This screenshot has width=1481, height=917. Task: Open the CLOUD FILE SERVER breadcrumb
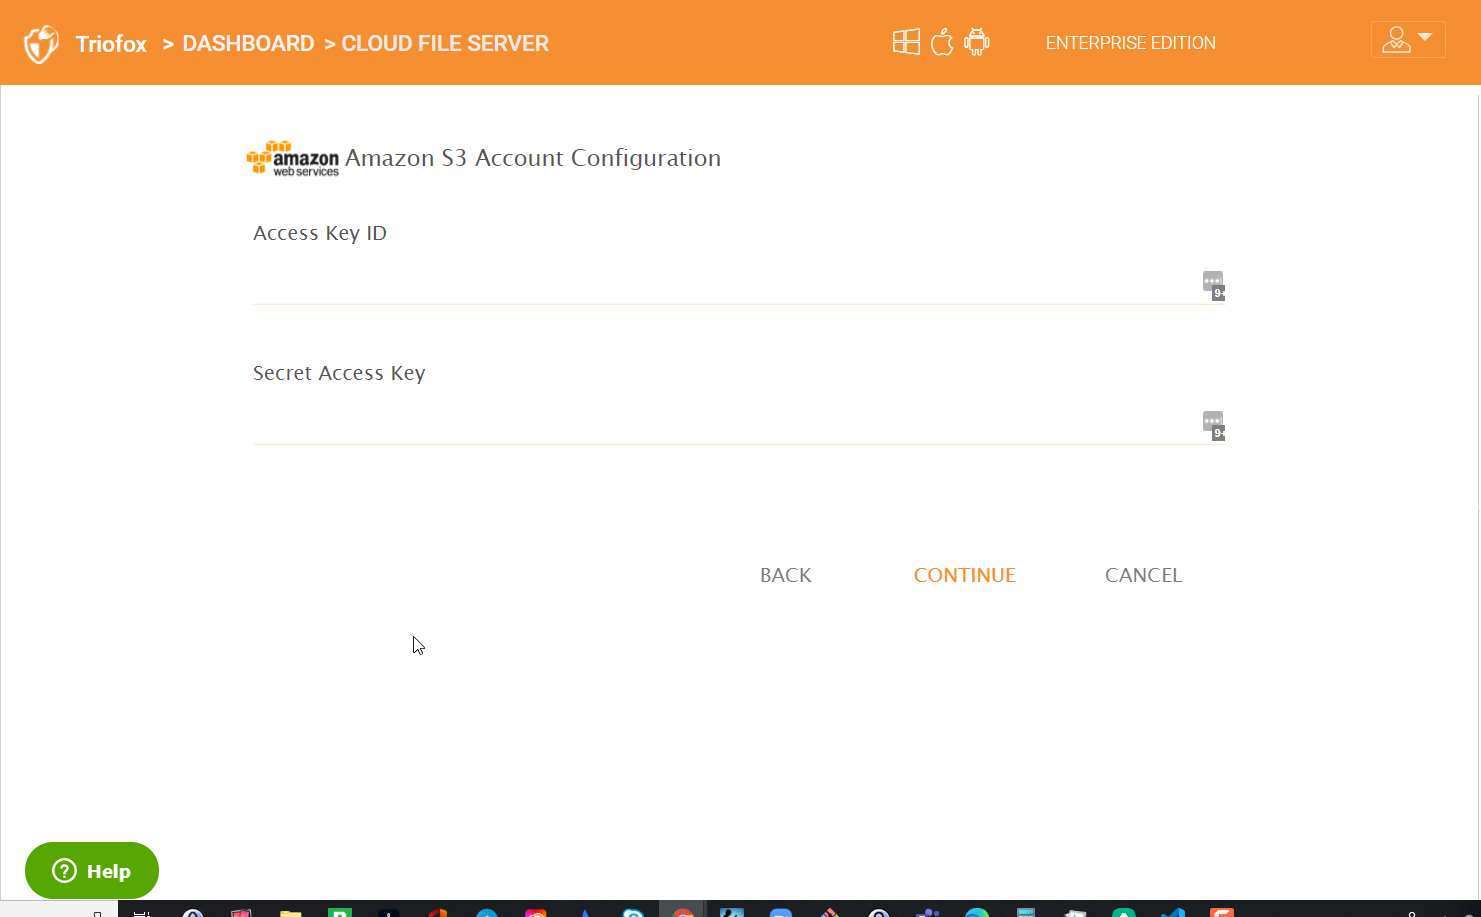coord(445,44)
